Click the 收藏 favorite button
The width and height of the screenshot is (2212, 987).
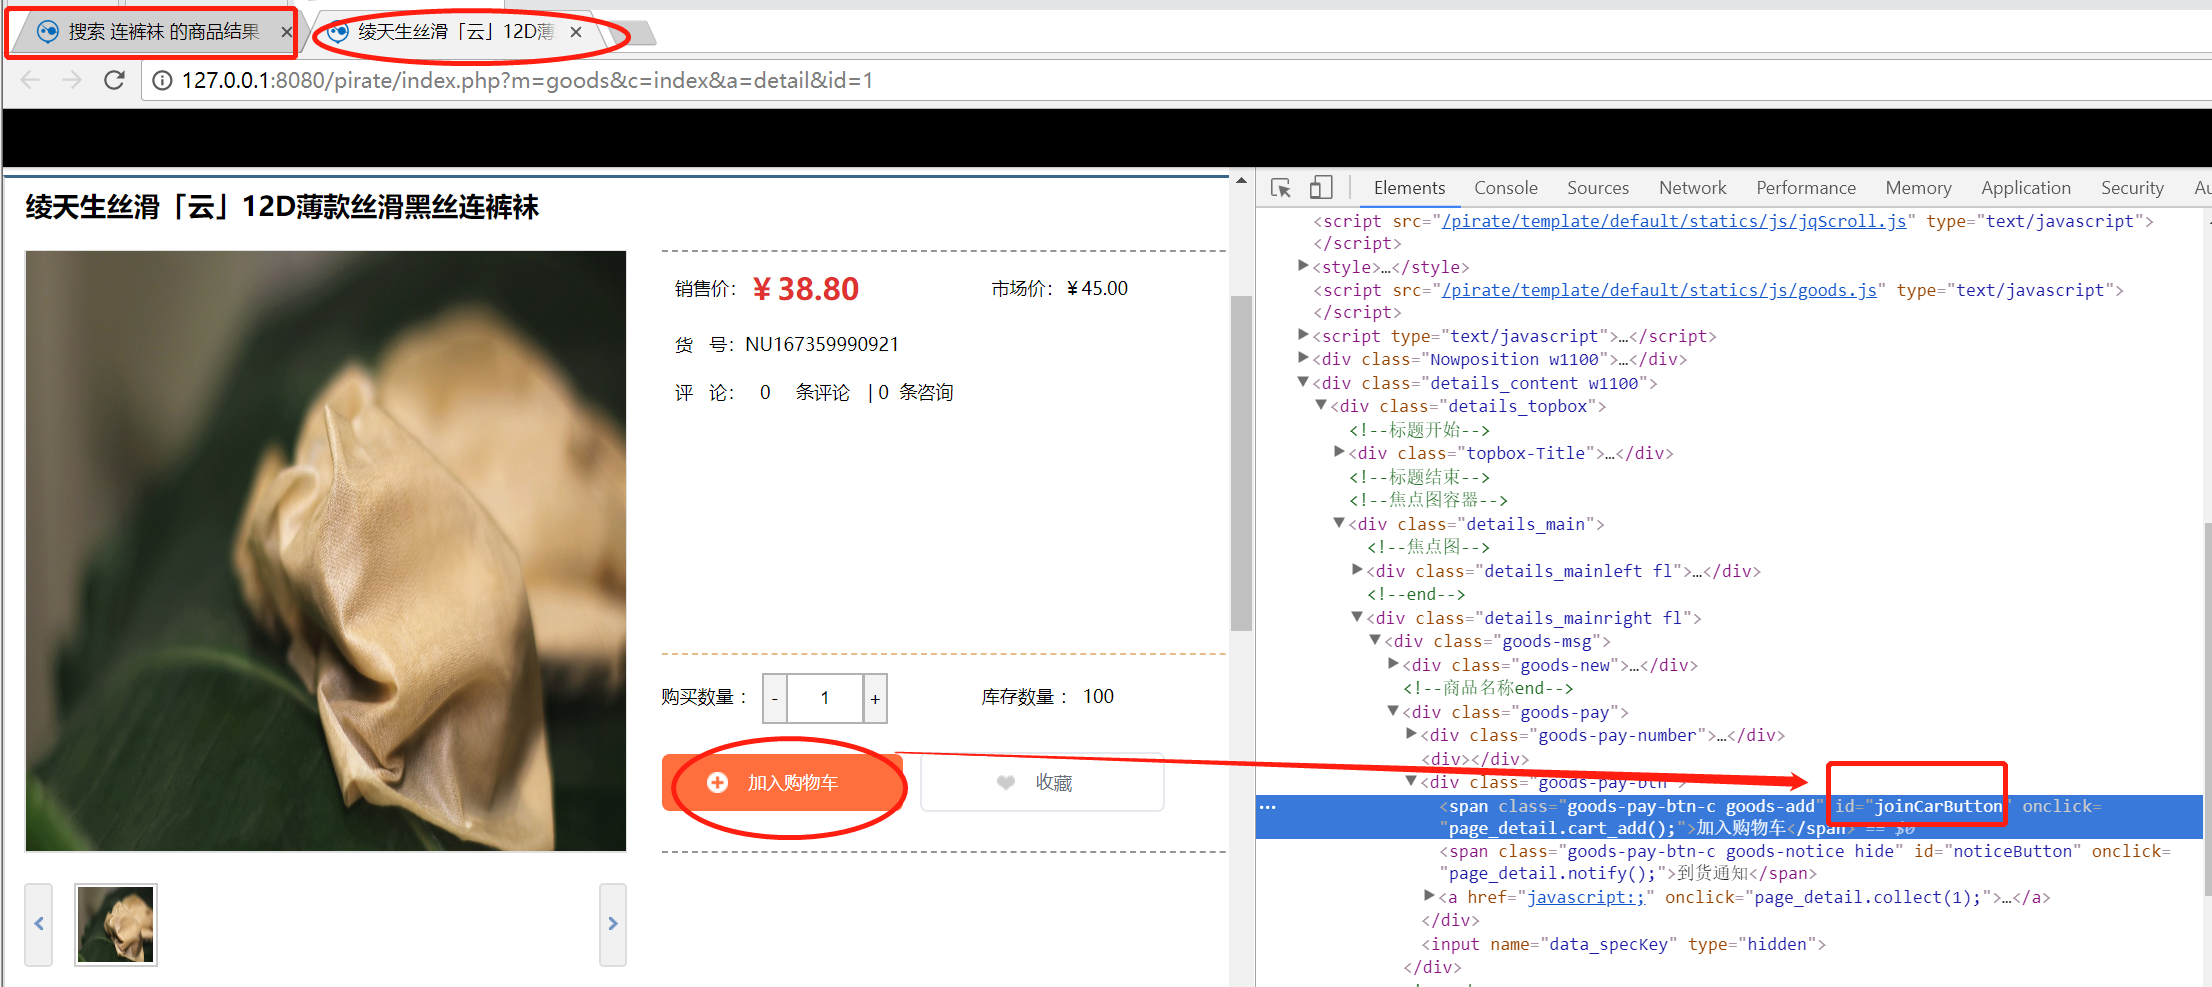click(x=1042, y=783)
